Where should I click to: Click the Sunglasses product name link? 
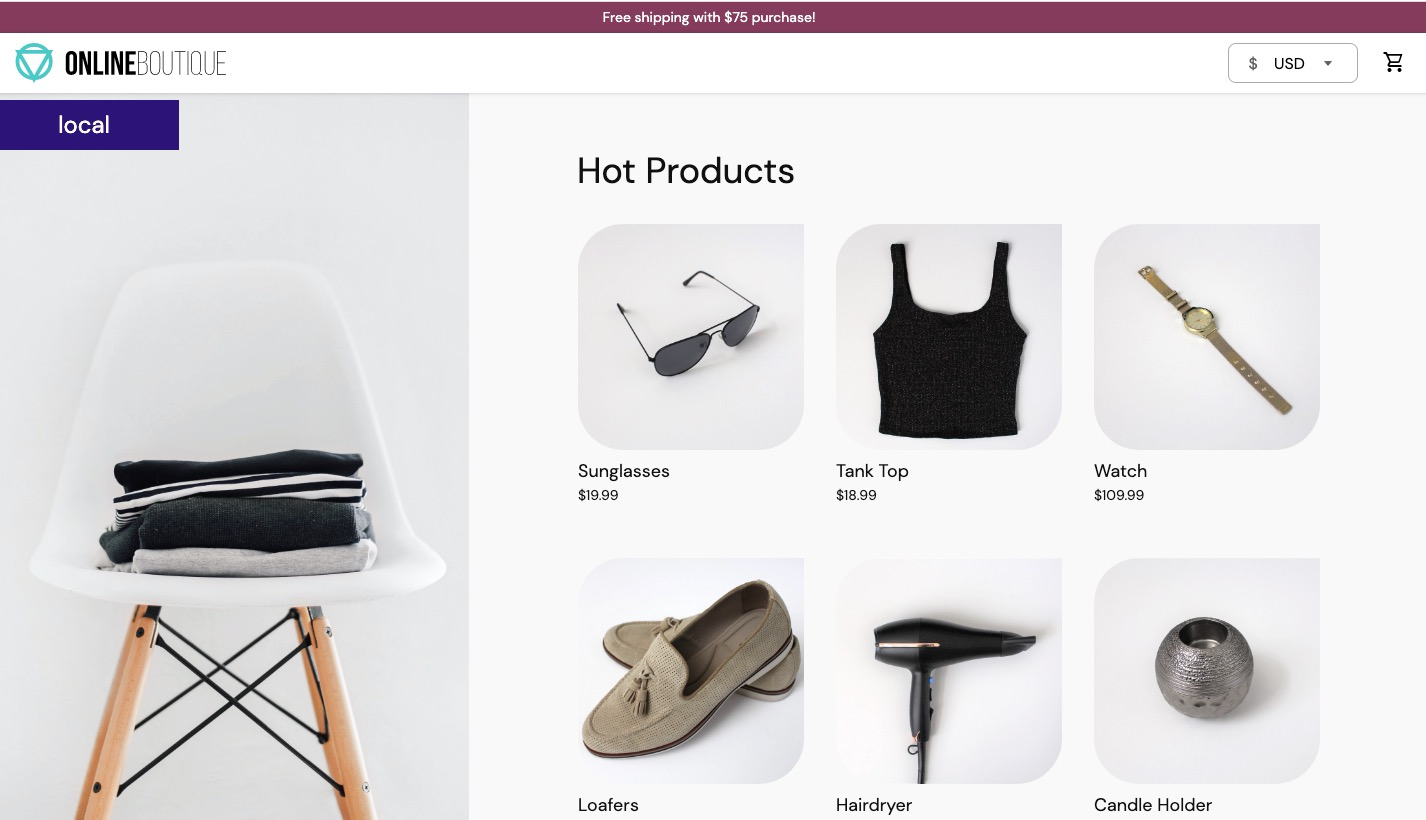tap(624, 471)
